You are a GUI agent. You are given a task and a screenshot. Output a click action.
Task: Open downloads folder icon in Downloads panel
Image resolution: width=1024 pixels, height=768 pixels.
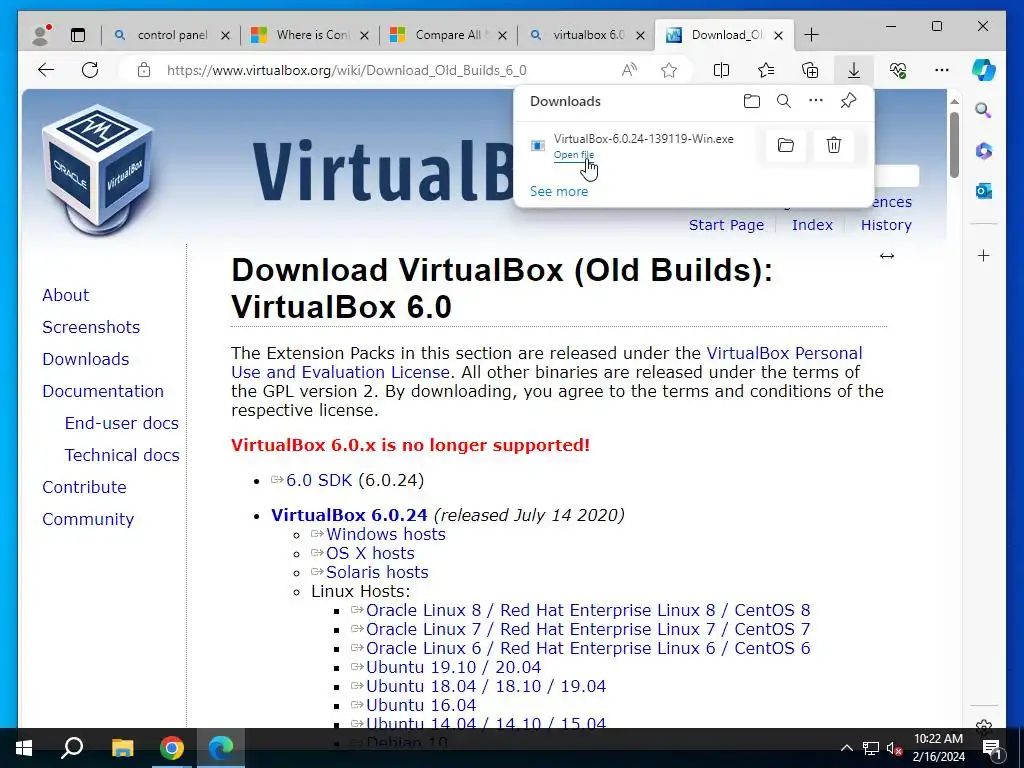[752, 101]
